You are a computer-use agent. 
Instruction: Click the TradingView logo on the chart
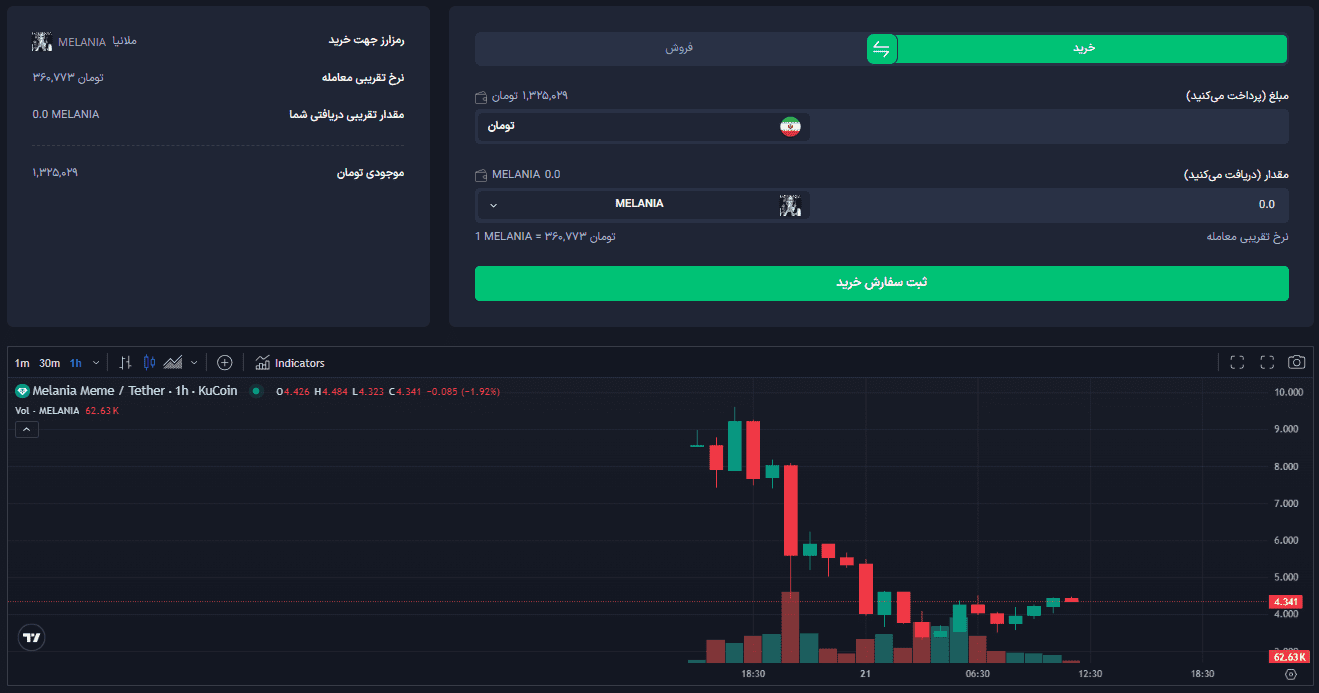click(x=32, y=637)
